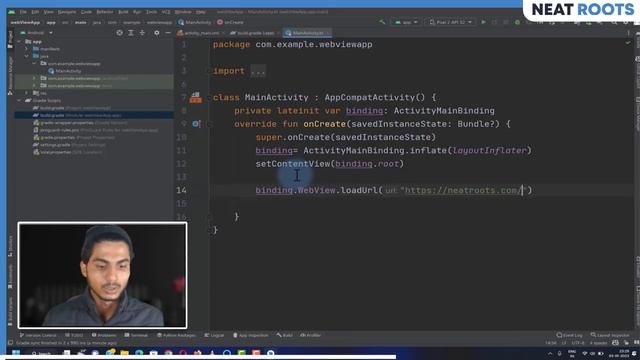Select local.properties file
Image resolution: width=640 pixels, height=360 pixels.
[x=68, y=152]
